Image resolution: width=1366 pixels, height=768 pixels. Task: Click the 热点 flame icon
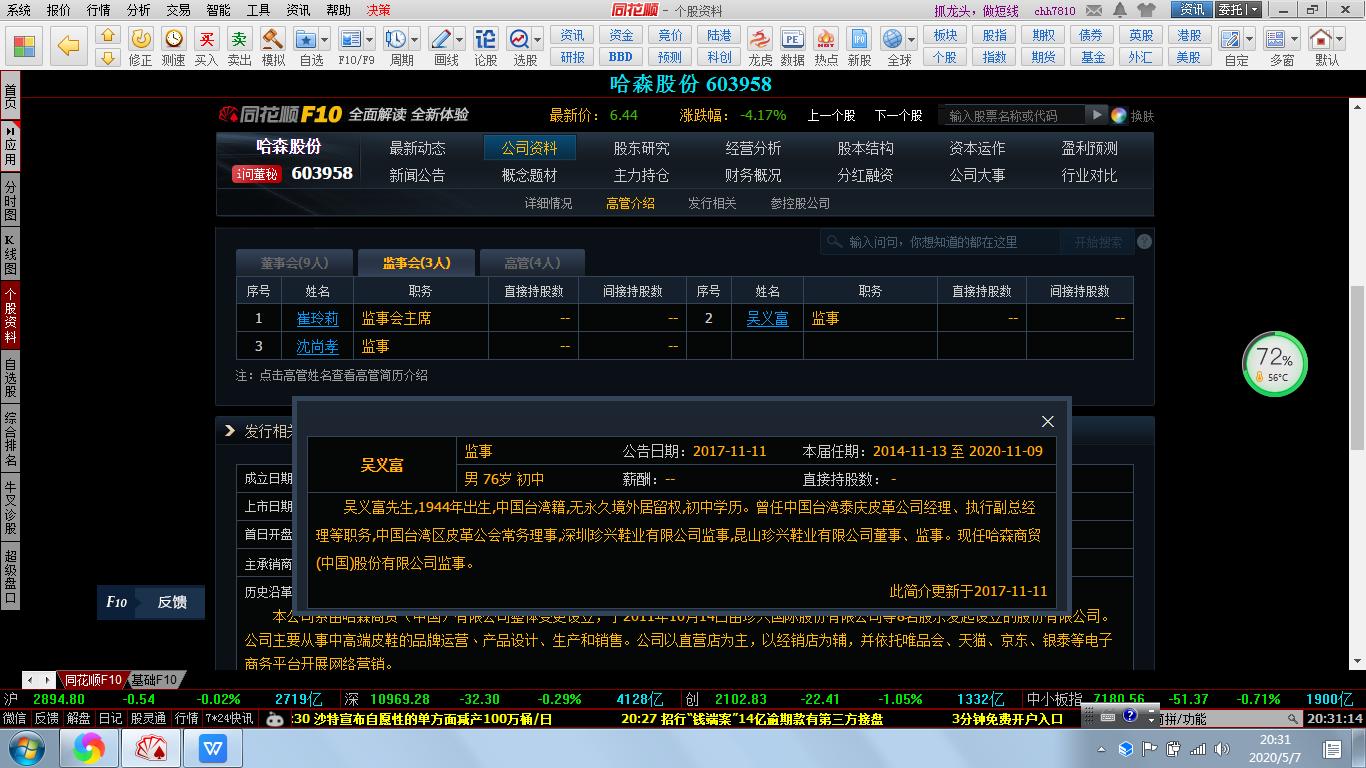(826, 39)
